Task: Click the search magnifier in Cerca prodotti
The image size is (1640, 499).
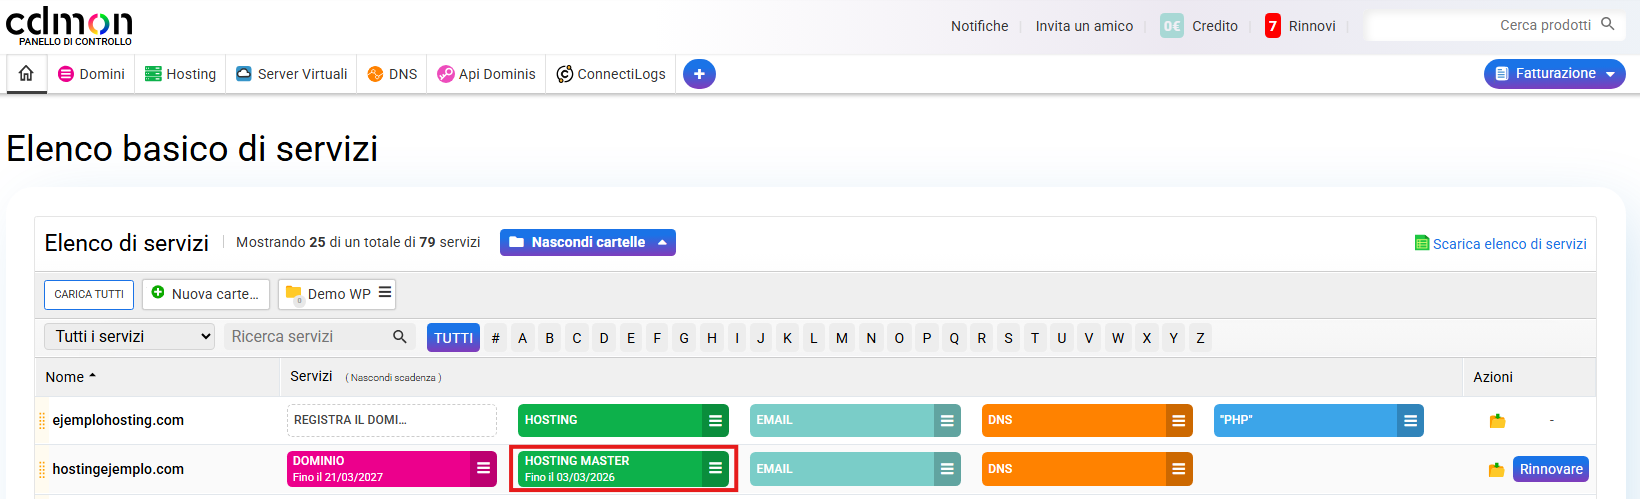Action: pyautogui.click(x=1608, y=25)
